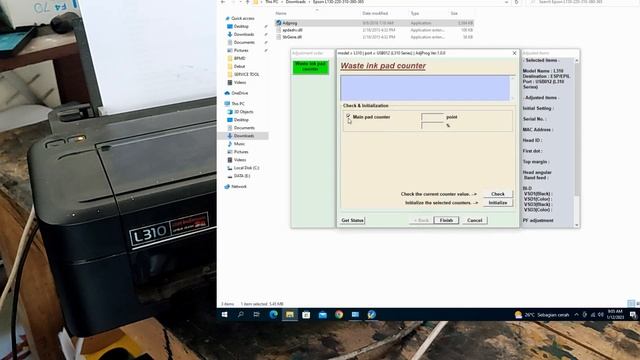
Task: Sort files by Name column
Action: tap(281, 13)
